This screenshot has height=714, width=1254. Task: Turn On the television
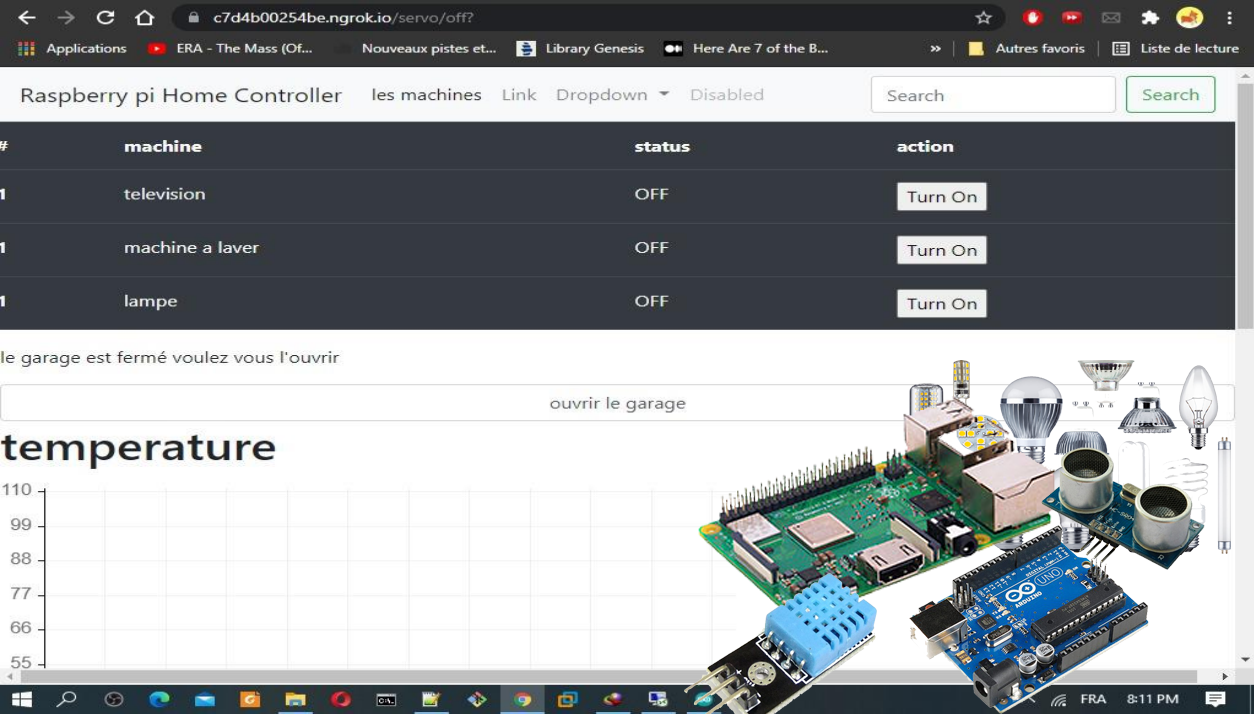[x=942, y=196]
